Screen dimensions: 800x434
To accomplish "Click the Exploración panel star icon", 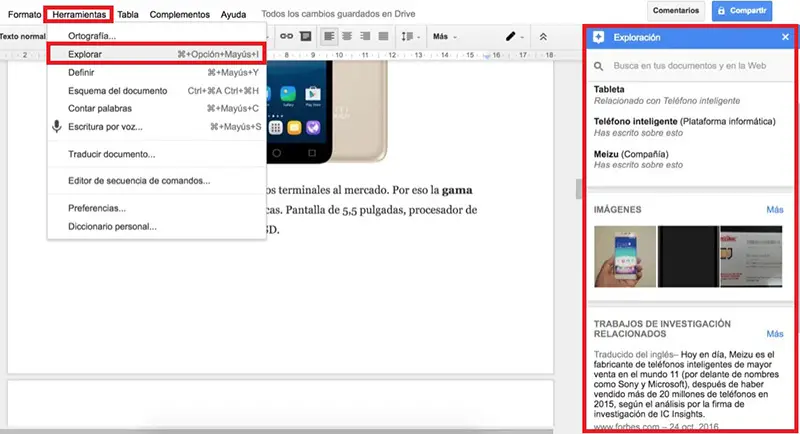I will point(598,37).
